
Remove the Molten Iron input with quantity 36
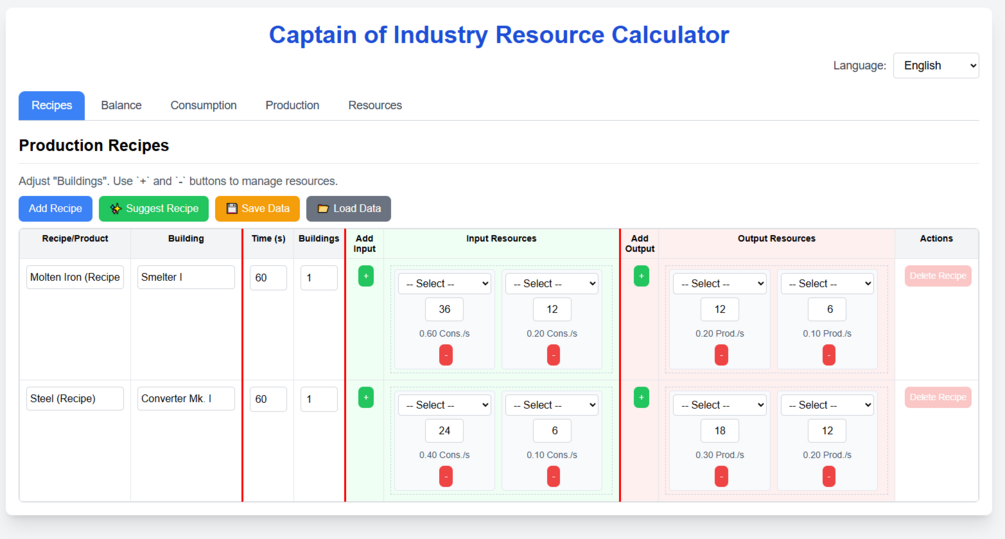tap(446, 355)
